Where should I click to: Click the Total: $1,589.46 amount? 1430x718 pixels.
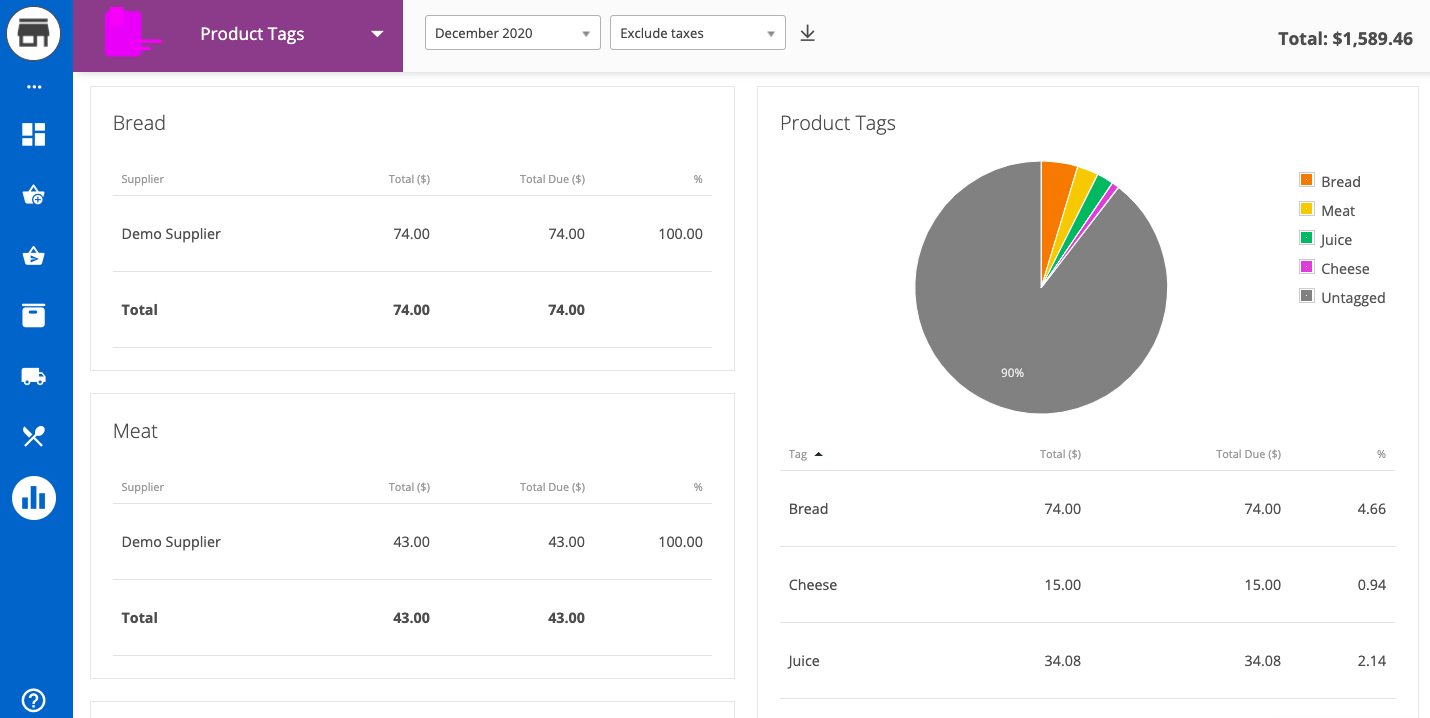click(1345, 39)
